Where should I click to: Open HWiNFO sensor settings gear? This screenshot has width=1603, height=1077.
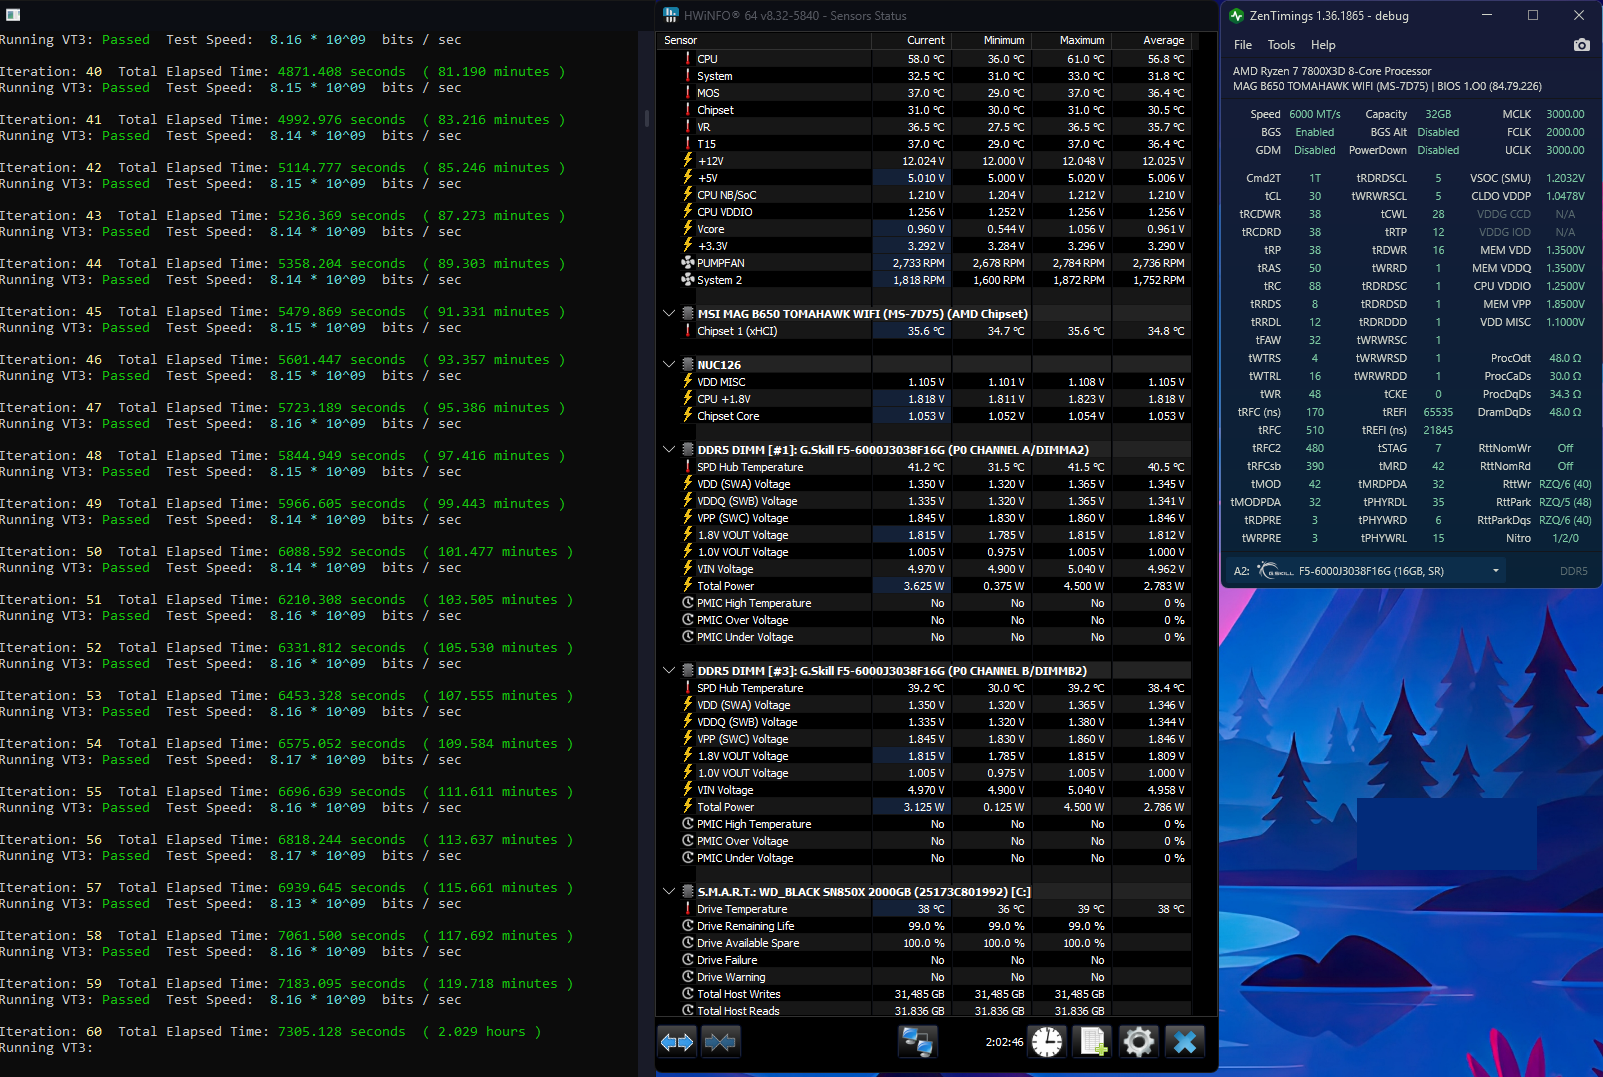pos(1138,1042)
